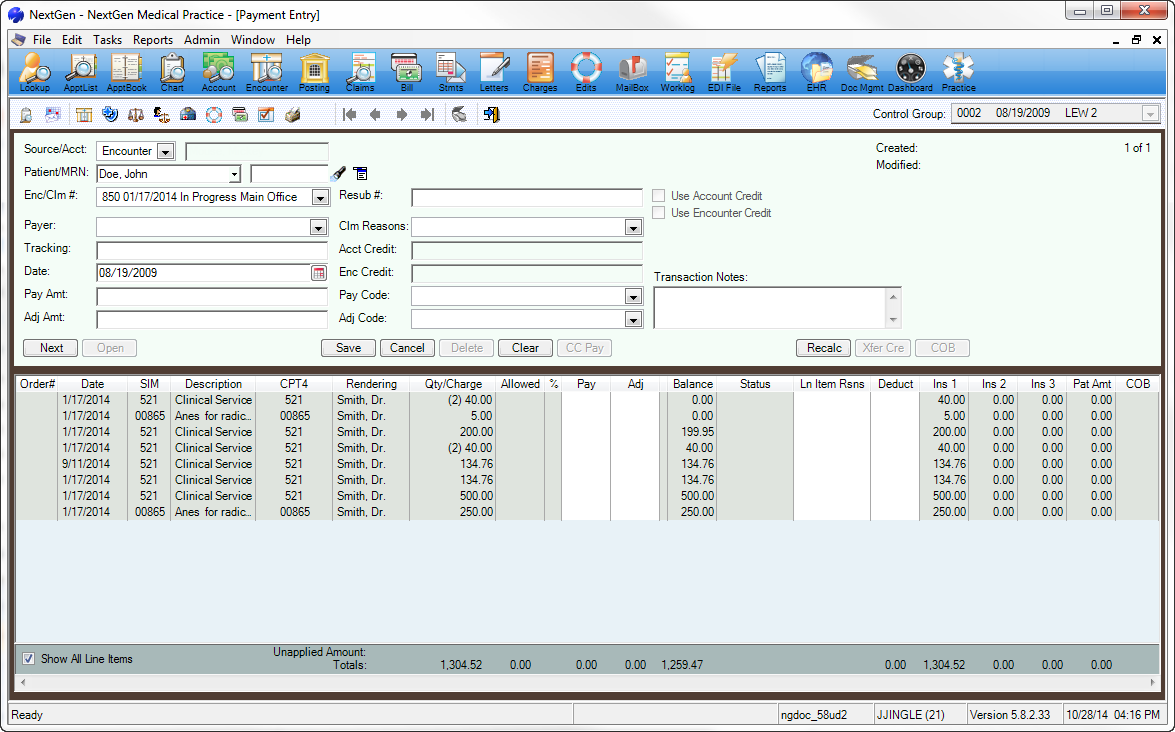Viewport: 1175px width, 732px height.
Task: Open the Posting icon
Action: click(x=314, y=73)
